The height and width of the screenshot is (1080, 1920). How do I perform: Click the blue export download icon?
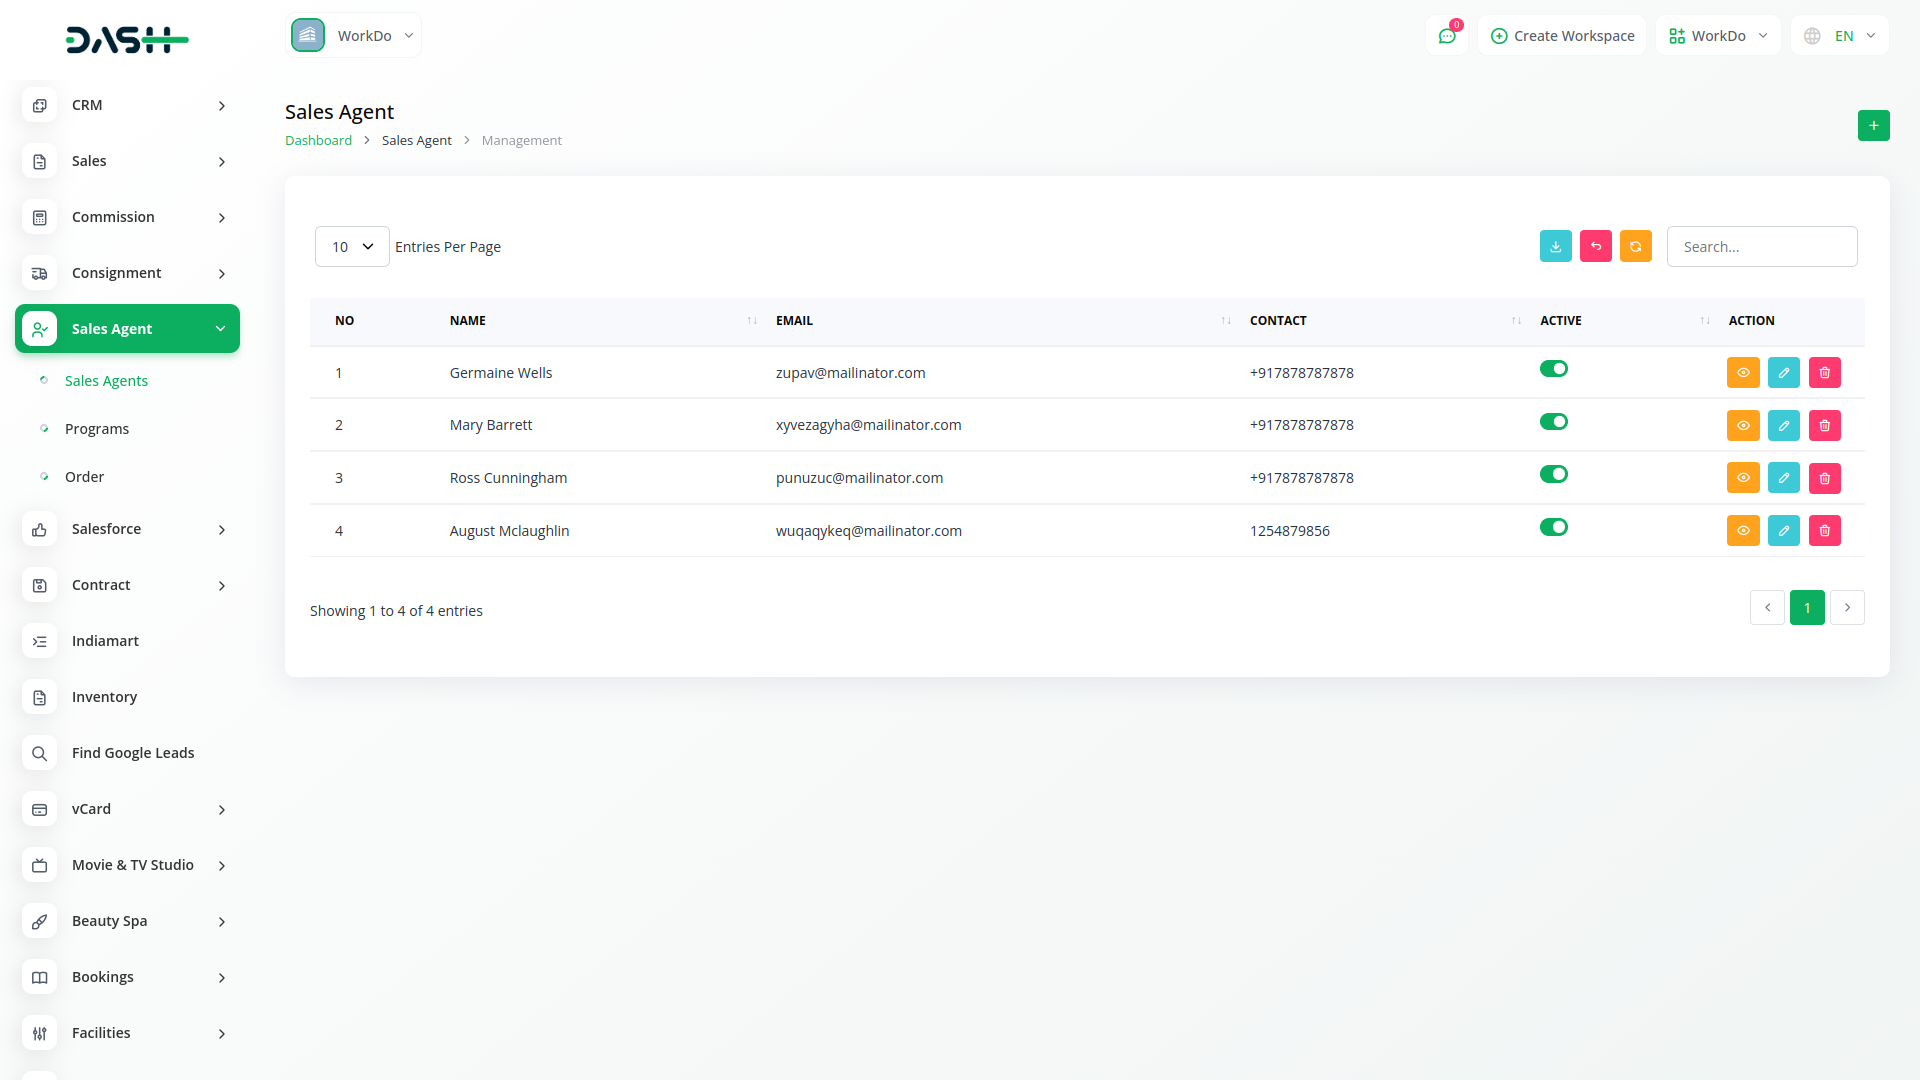pyautogui.click(x=1555, y=246)
